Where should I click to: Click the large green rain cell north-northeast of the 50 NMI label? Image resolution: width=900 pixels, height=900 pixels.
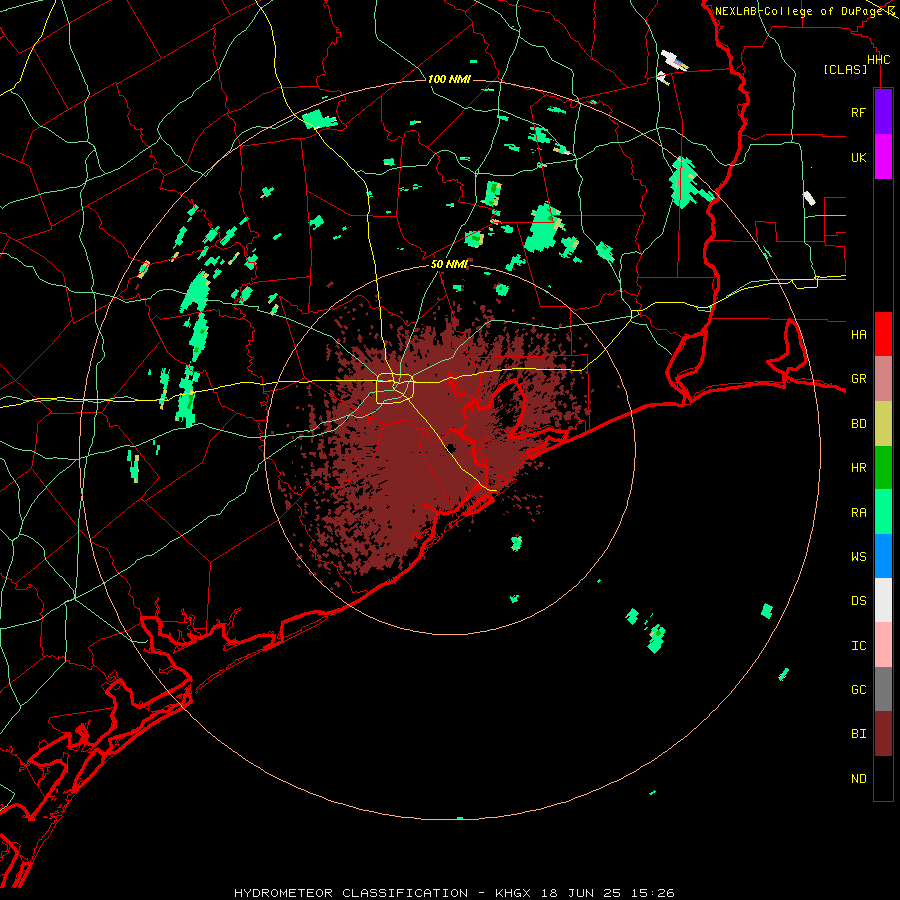coord(543,227)
